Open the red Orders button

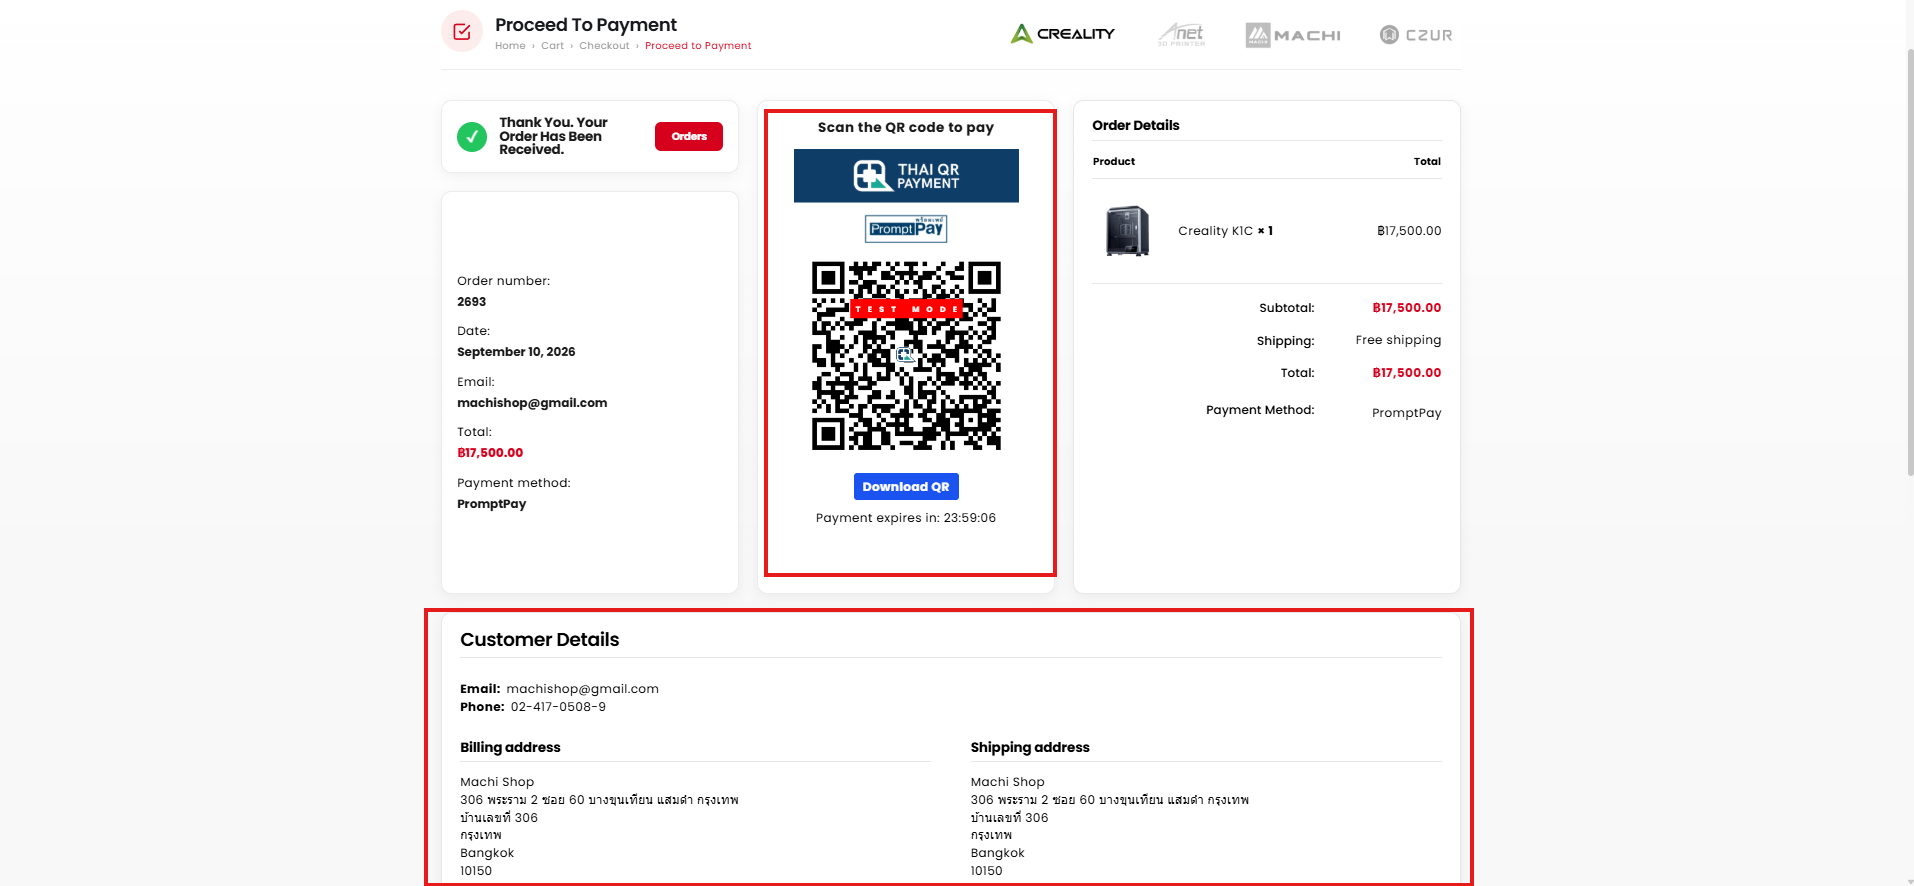pyautogui.click(x=689, y=136)
